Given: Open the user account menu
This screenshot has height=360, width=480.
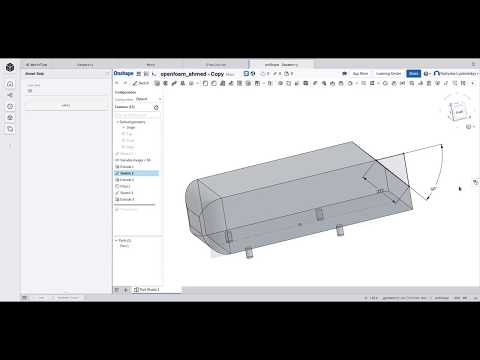Looking at the screenshot, I should [456, 73].
